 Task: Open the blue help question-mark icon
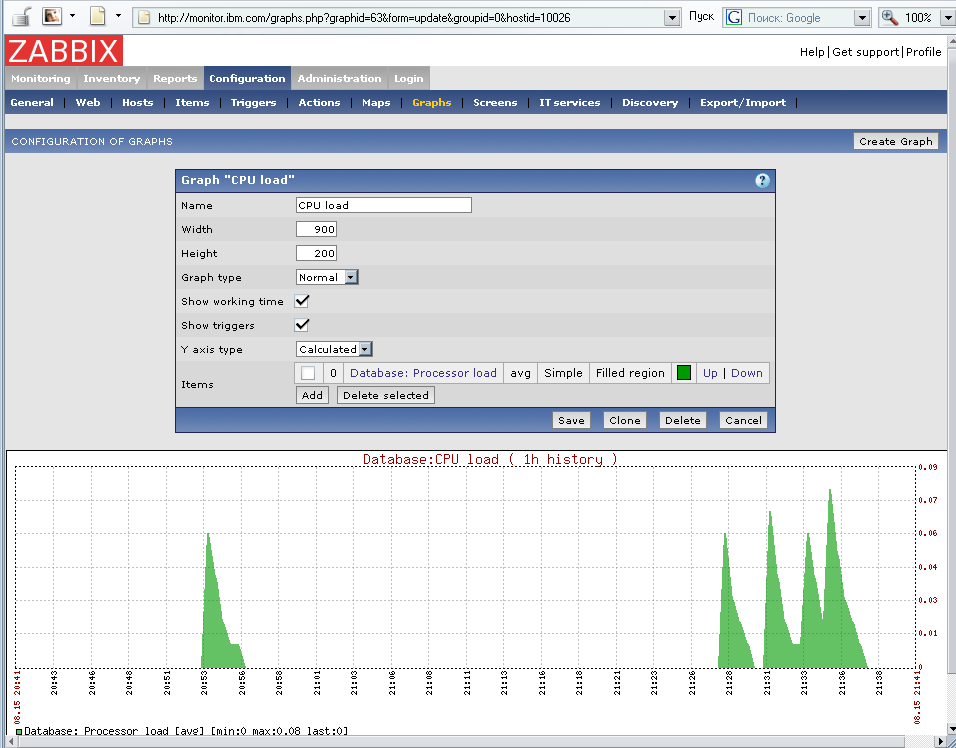pos(762,180)
